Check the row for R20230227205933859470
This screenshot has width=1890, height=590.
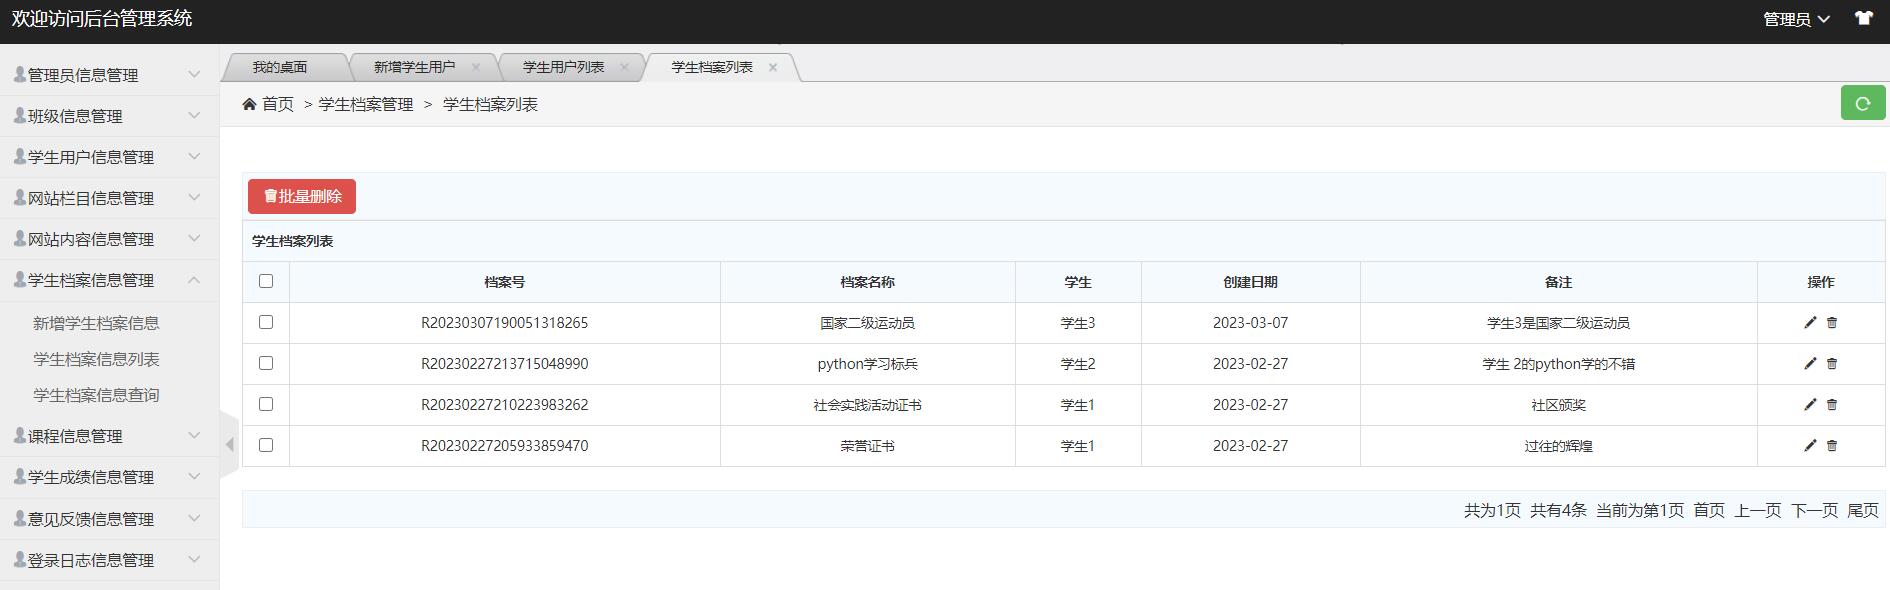[266, 445]
